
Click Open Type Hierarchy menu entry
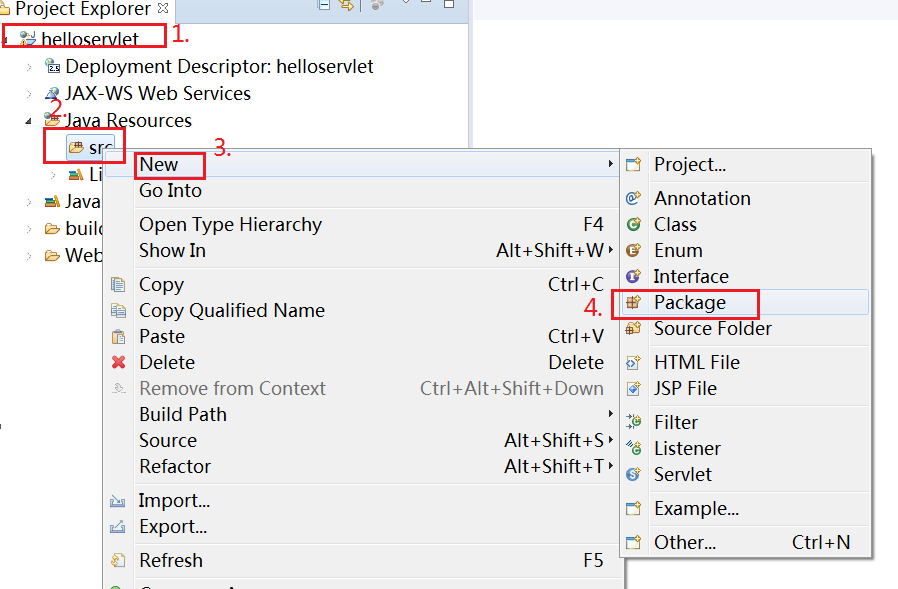click(x=230, y=225)
